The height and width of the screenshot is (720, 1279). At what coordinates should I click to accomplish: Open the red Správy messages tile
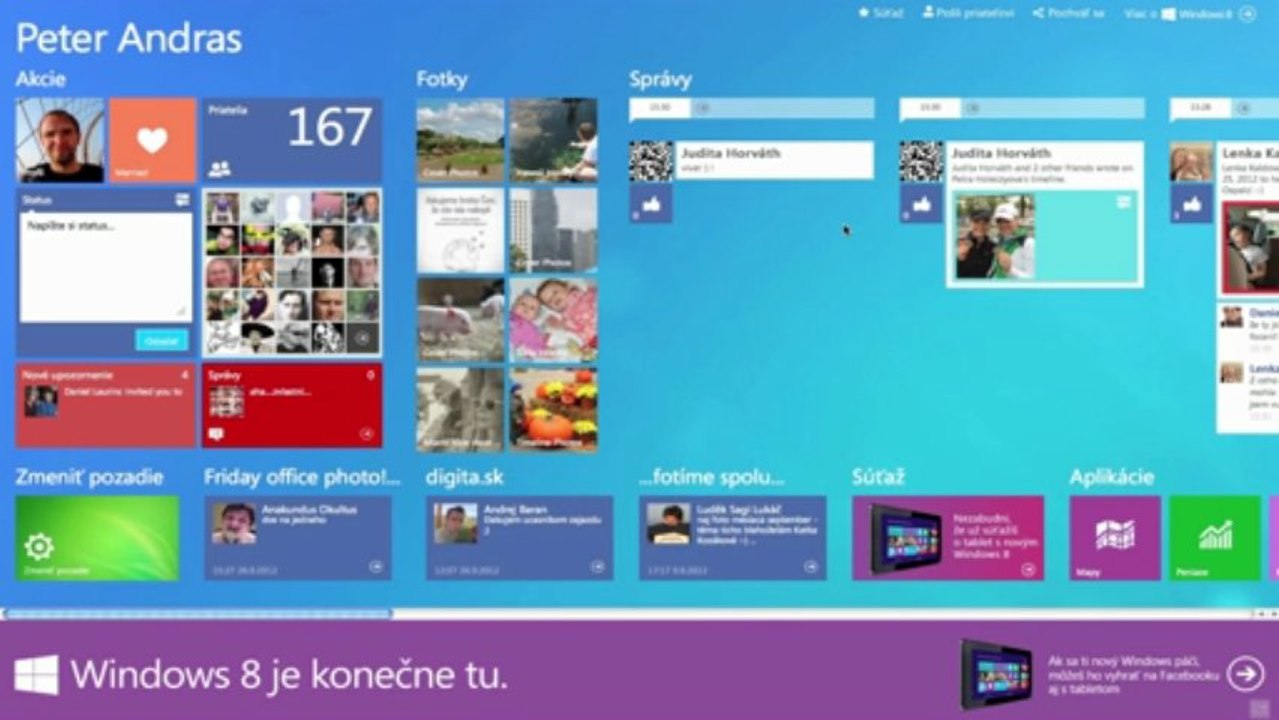292,405
